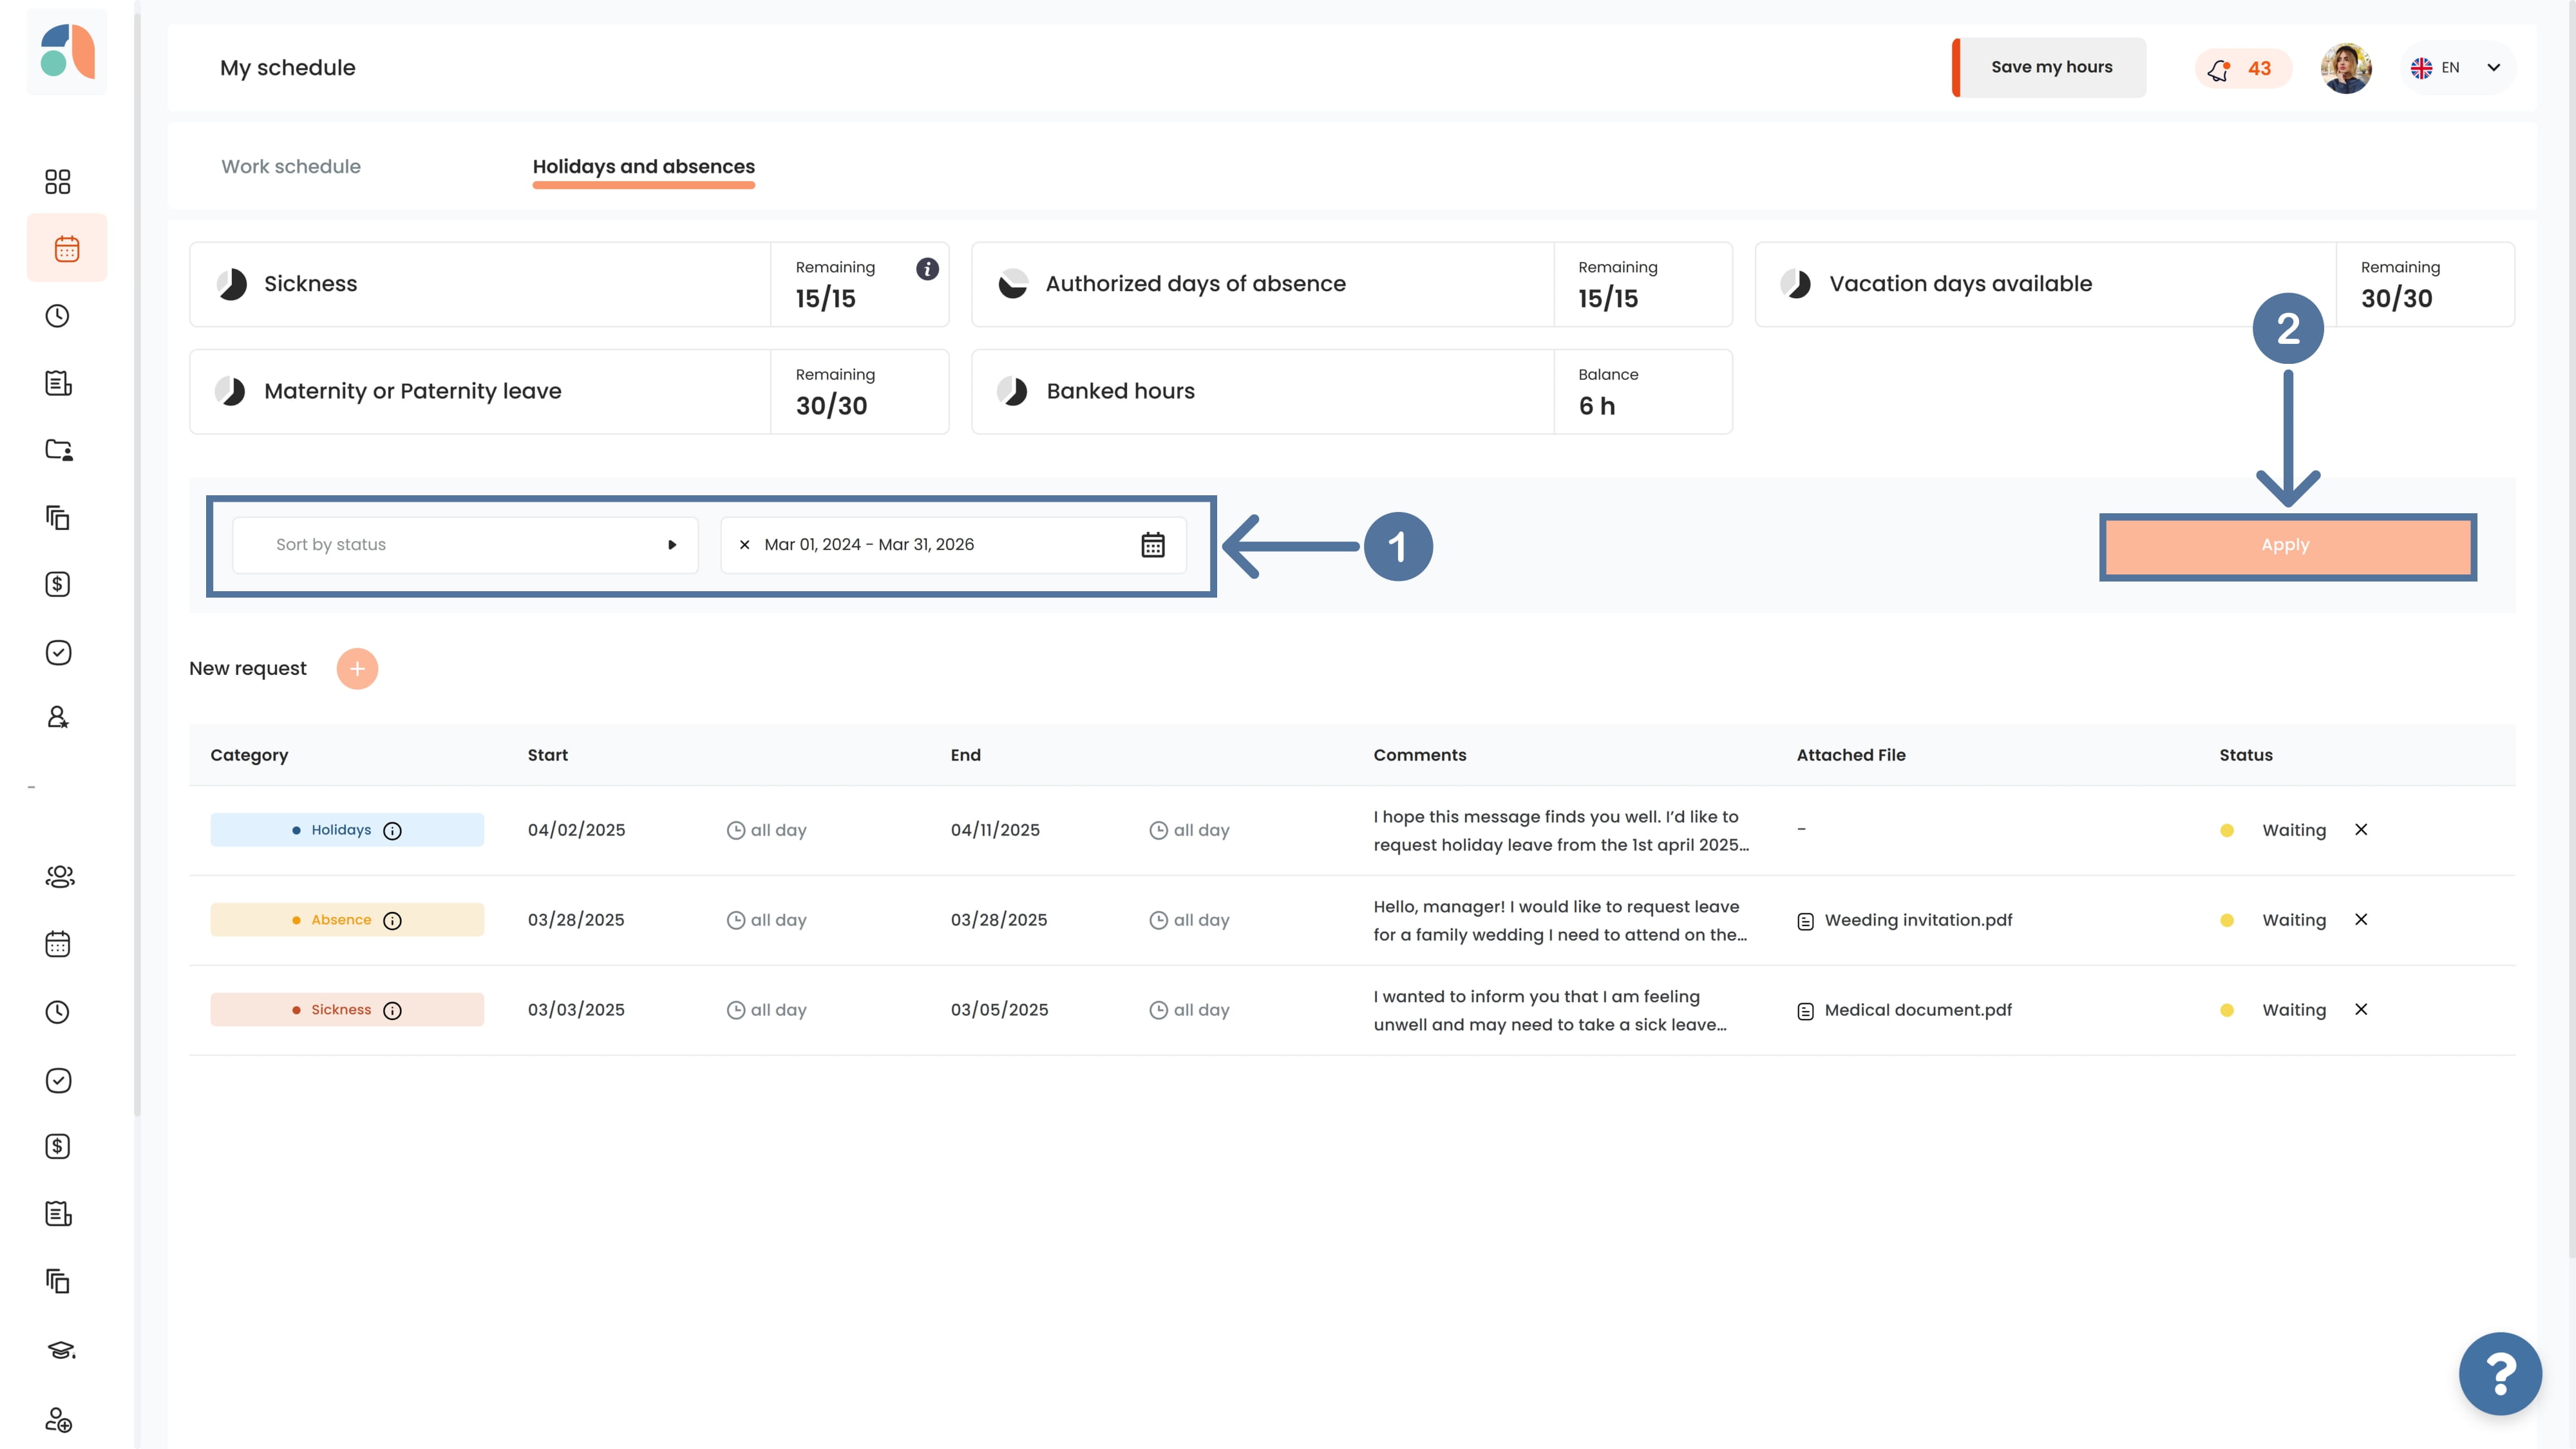
Task: Cancel the Absence waiting request
Action: tap(2361, 920)
